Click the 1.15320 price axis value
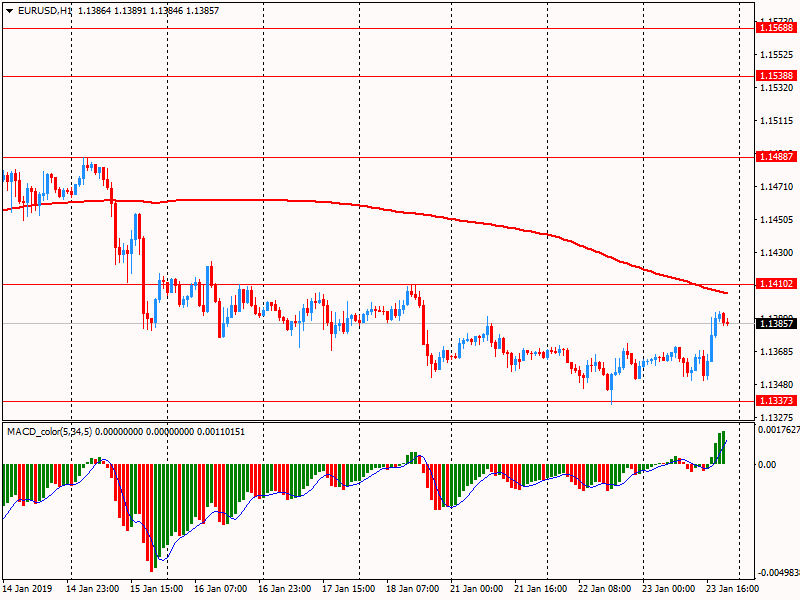This screenshot has width=800, height=600. pyautogui.click(x=777, y=88)
